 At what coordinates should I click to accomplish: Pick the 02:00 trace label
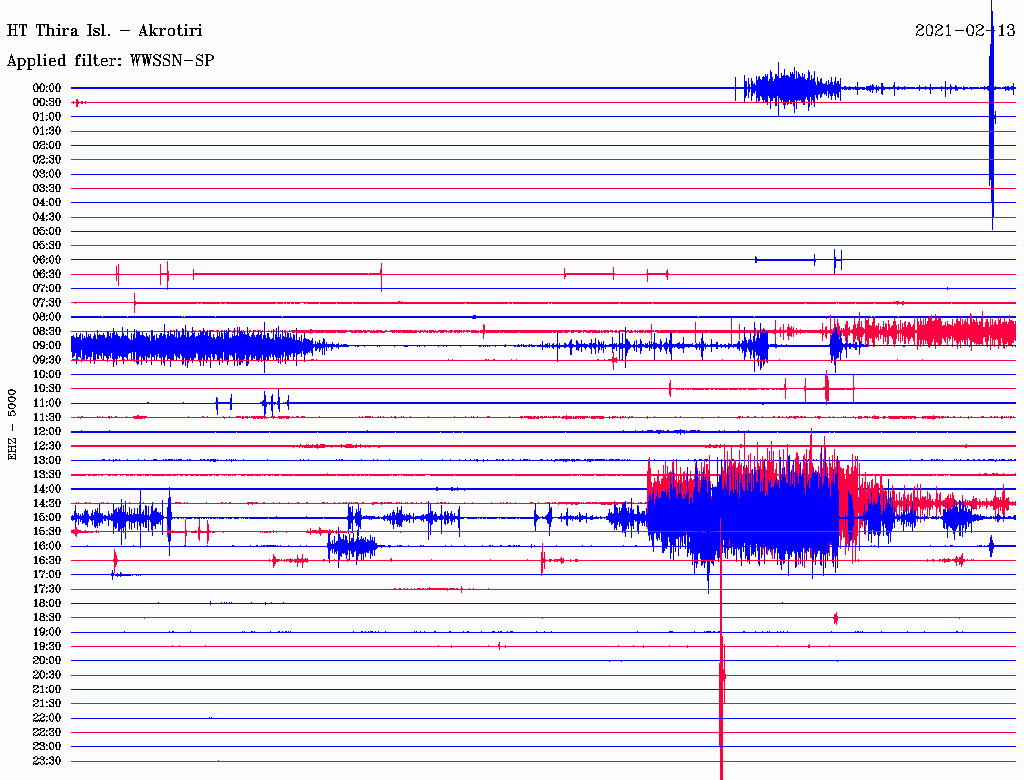(47, 146)
